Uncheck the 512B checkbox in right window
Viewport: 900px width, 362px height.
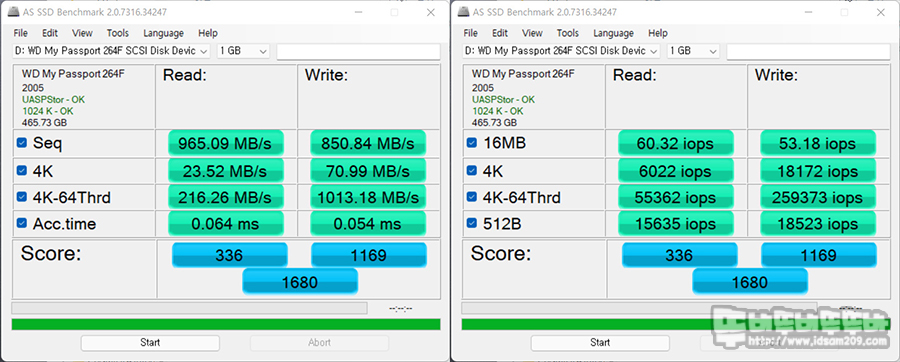tap(472, 223)
